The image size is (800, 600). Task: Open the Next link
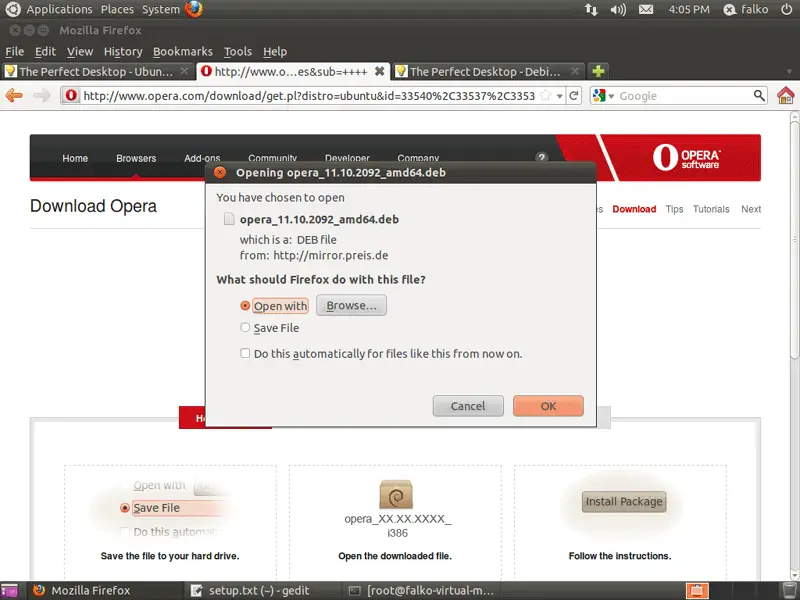751,209
